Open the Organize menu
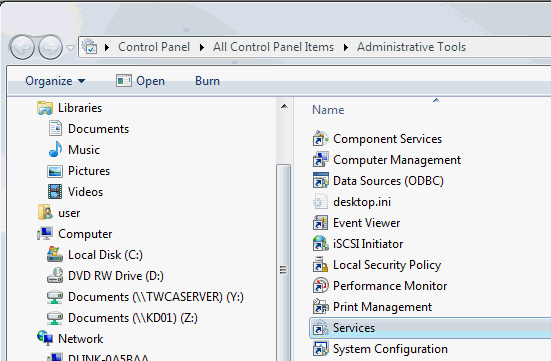 click(x=55, y=81)
